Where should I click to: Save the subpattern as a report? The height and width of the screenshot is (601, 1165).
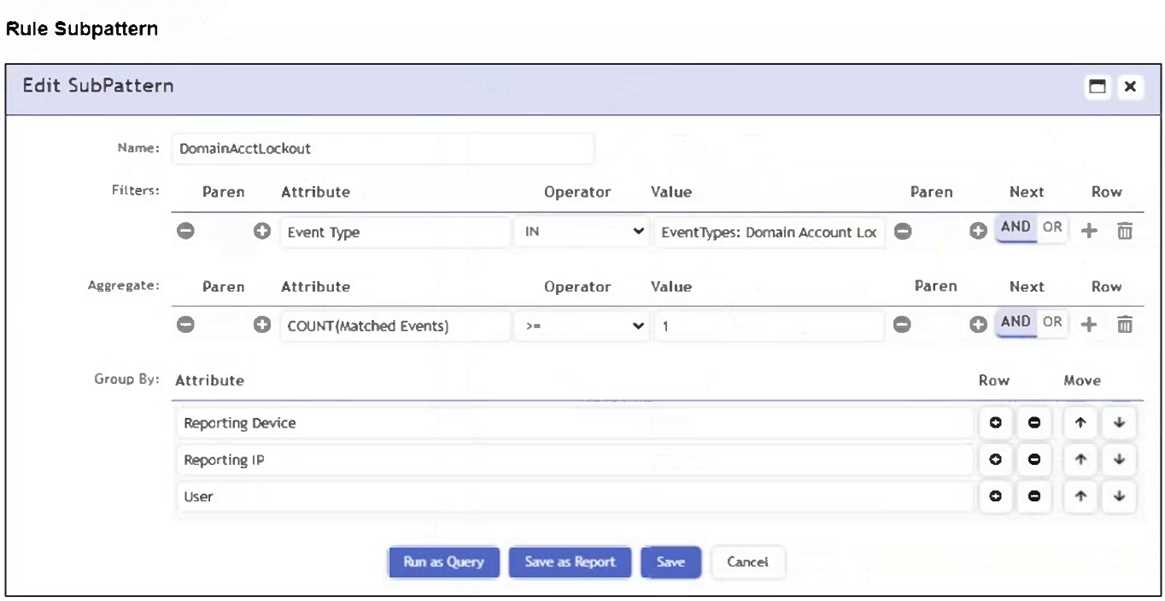click(569, 562)
